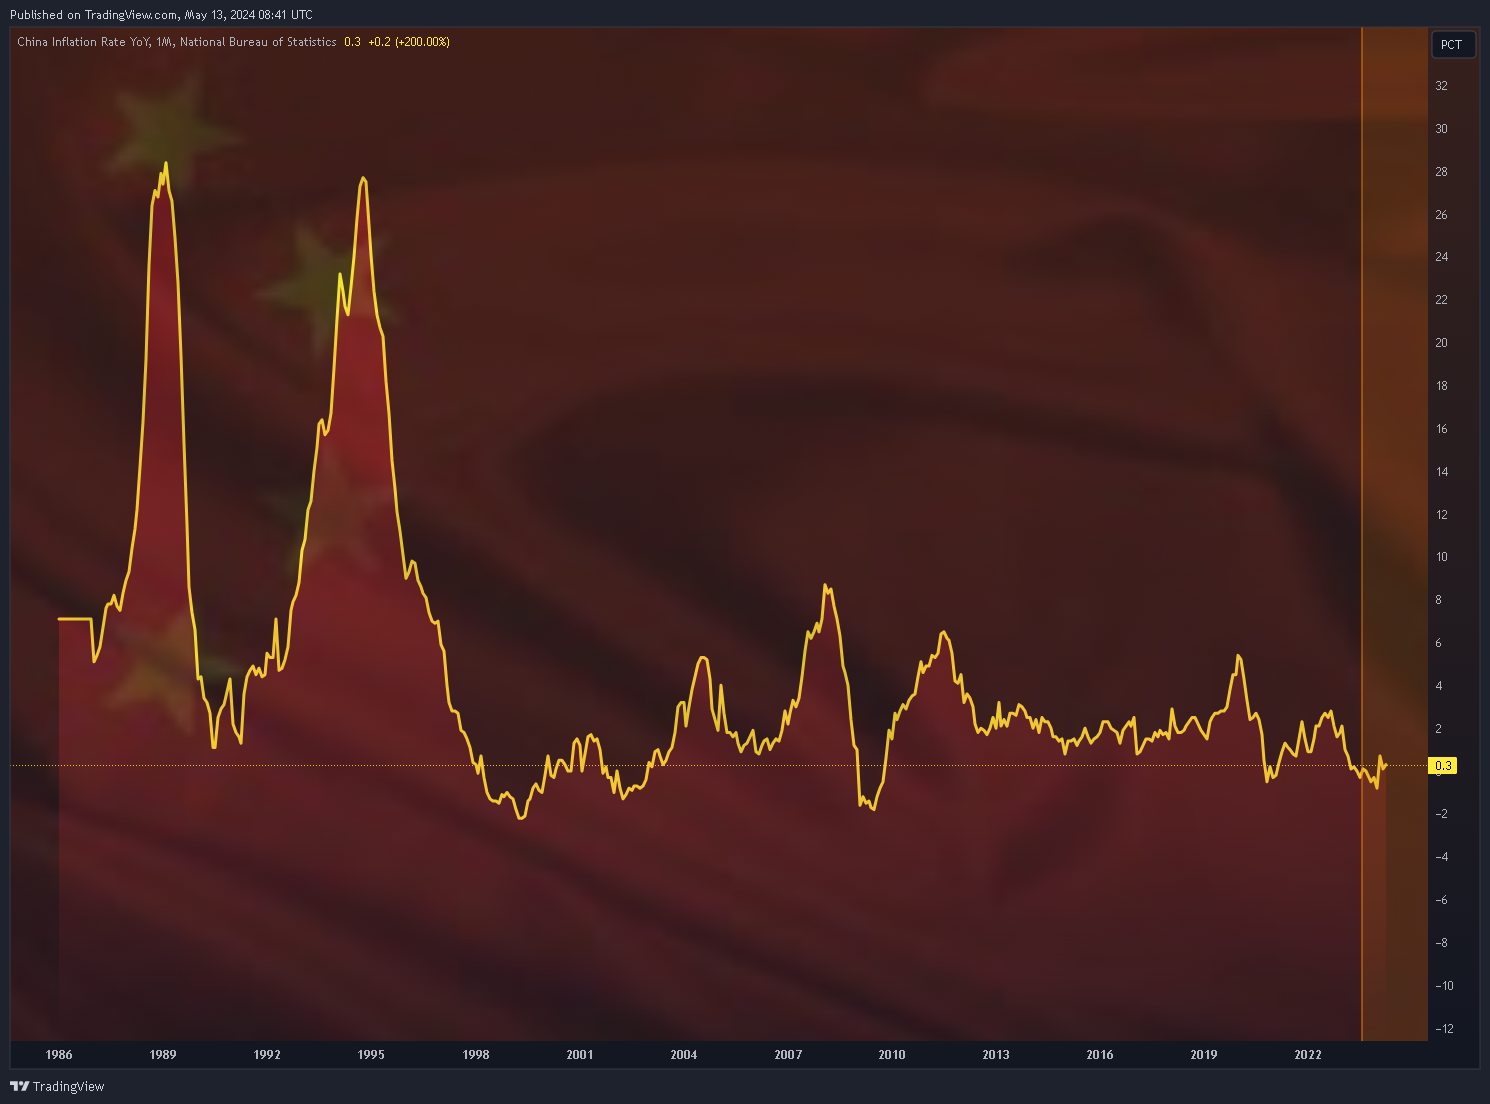Select the 2022 label on the time axis
Viewport: 1490px width, 1104px height.
(x=1308, y=1055)
